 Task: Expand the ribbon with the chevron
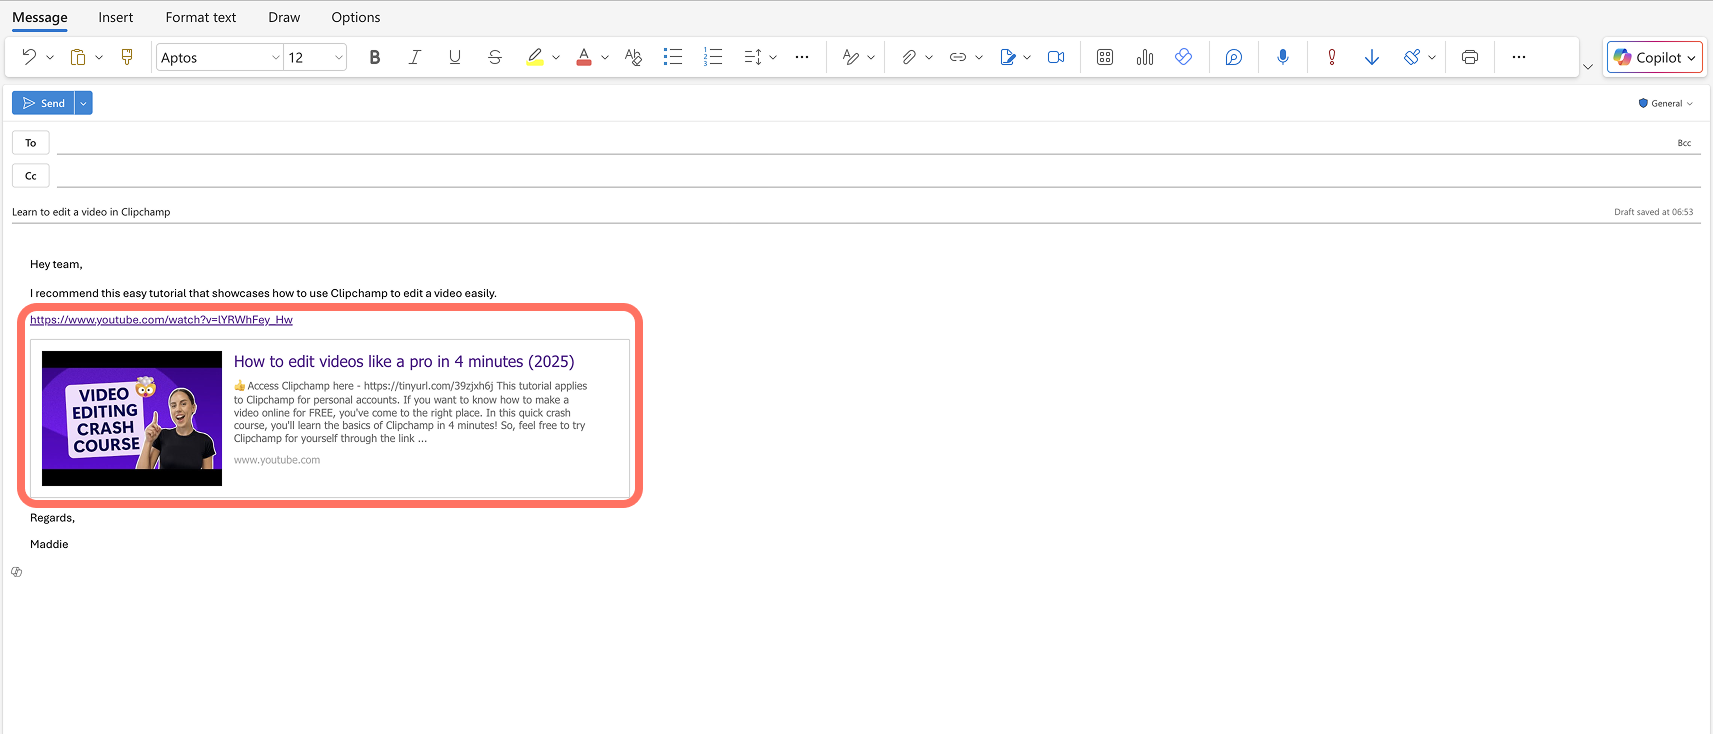(1588, 67)
